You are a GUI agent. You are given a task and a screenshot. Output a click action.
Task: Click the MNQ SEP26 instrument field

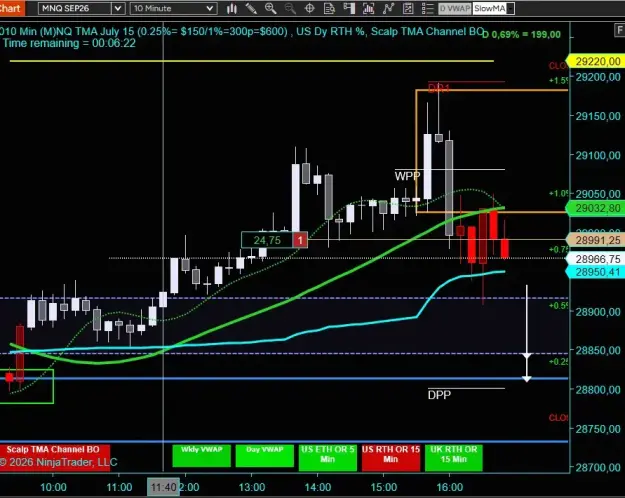(x=75, y=8)
